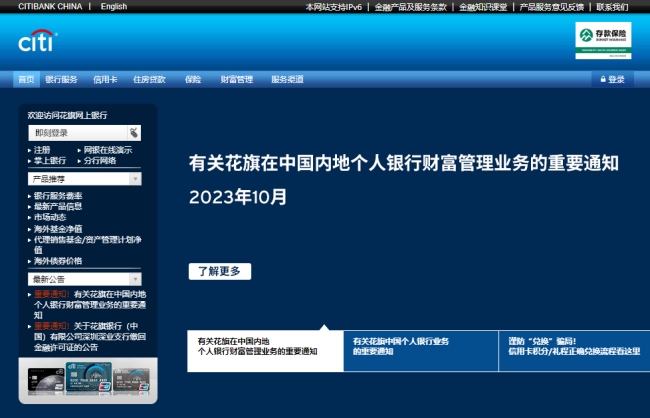Open the 首页 home tab

click(x=26, y=79)
